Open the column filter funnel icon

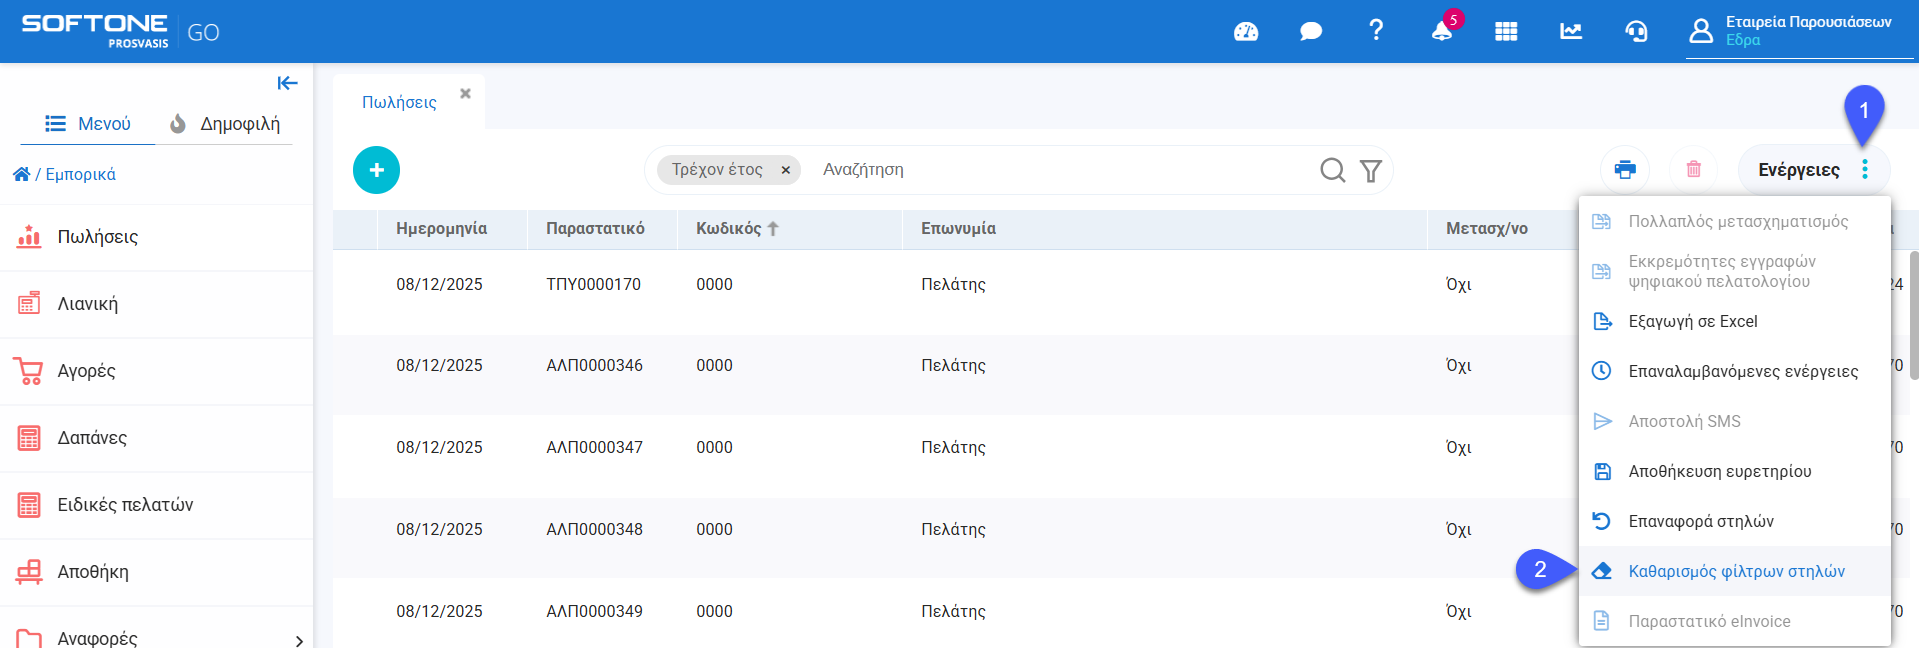coord(1371,171)
